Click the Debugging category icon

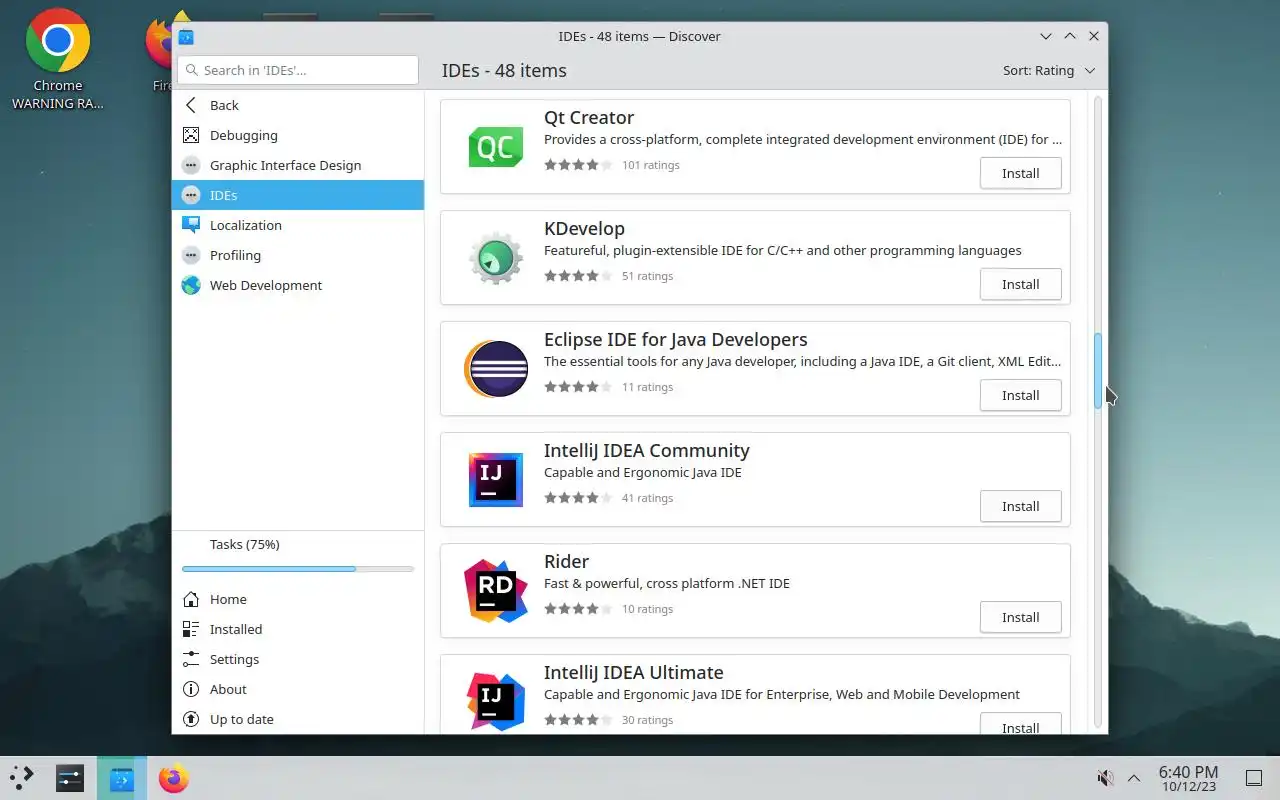(191, 135)
